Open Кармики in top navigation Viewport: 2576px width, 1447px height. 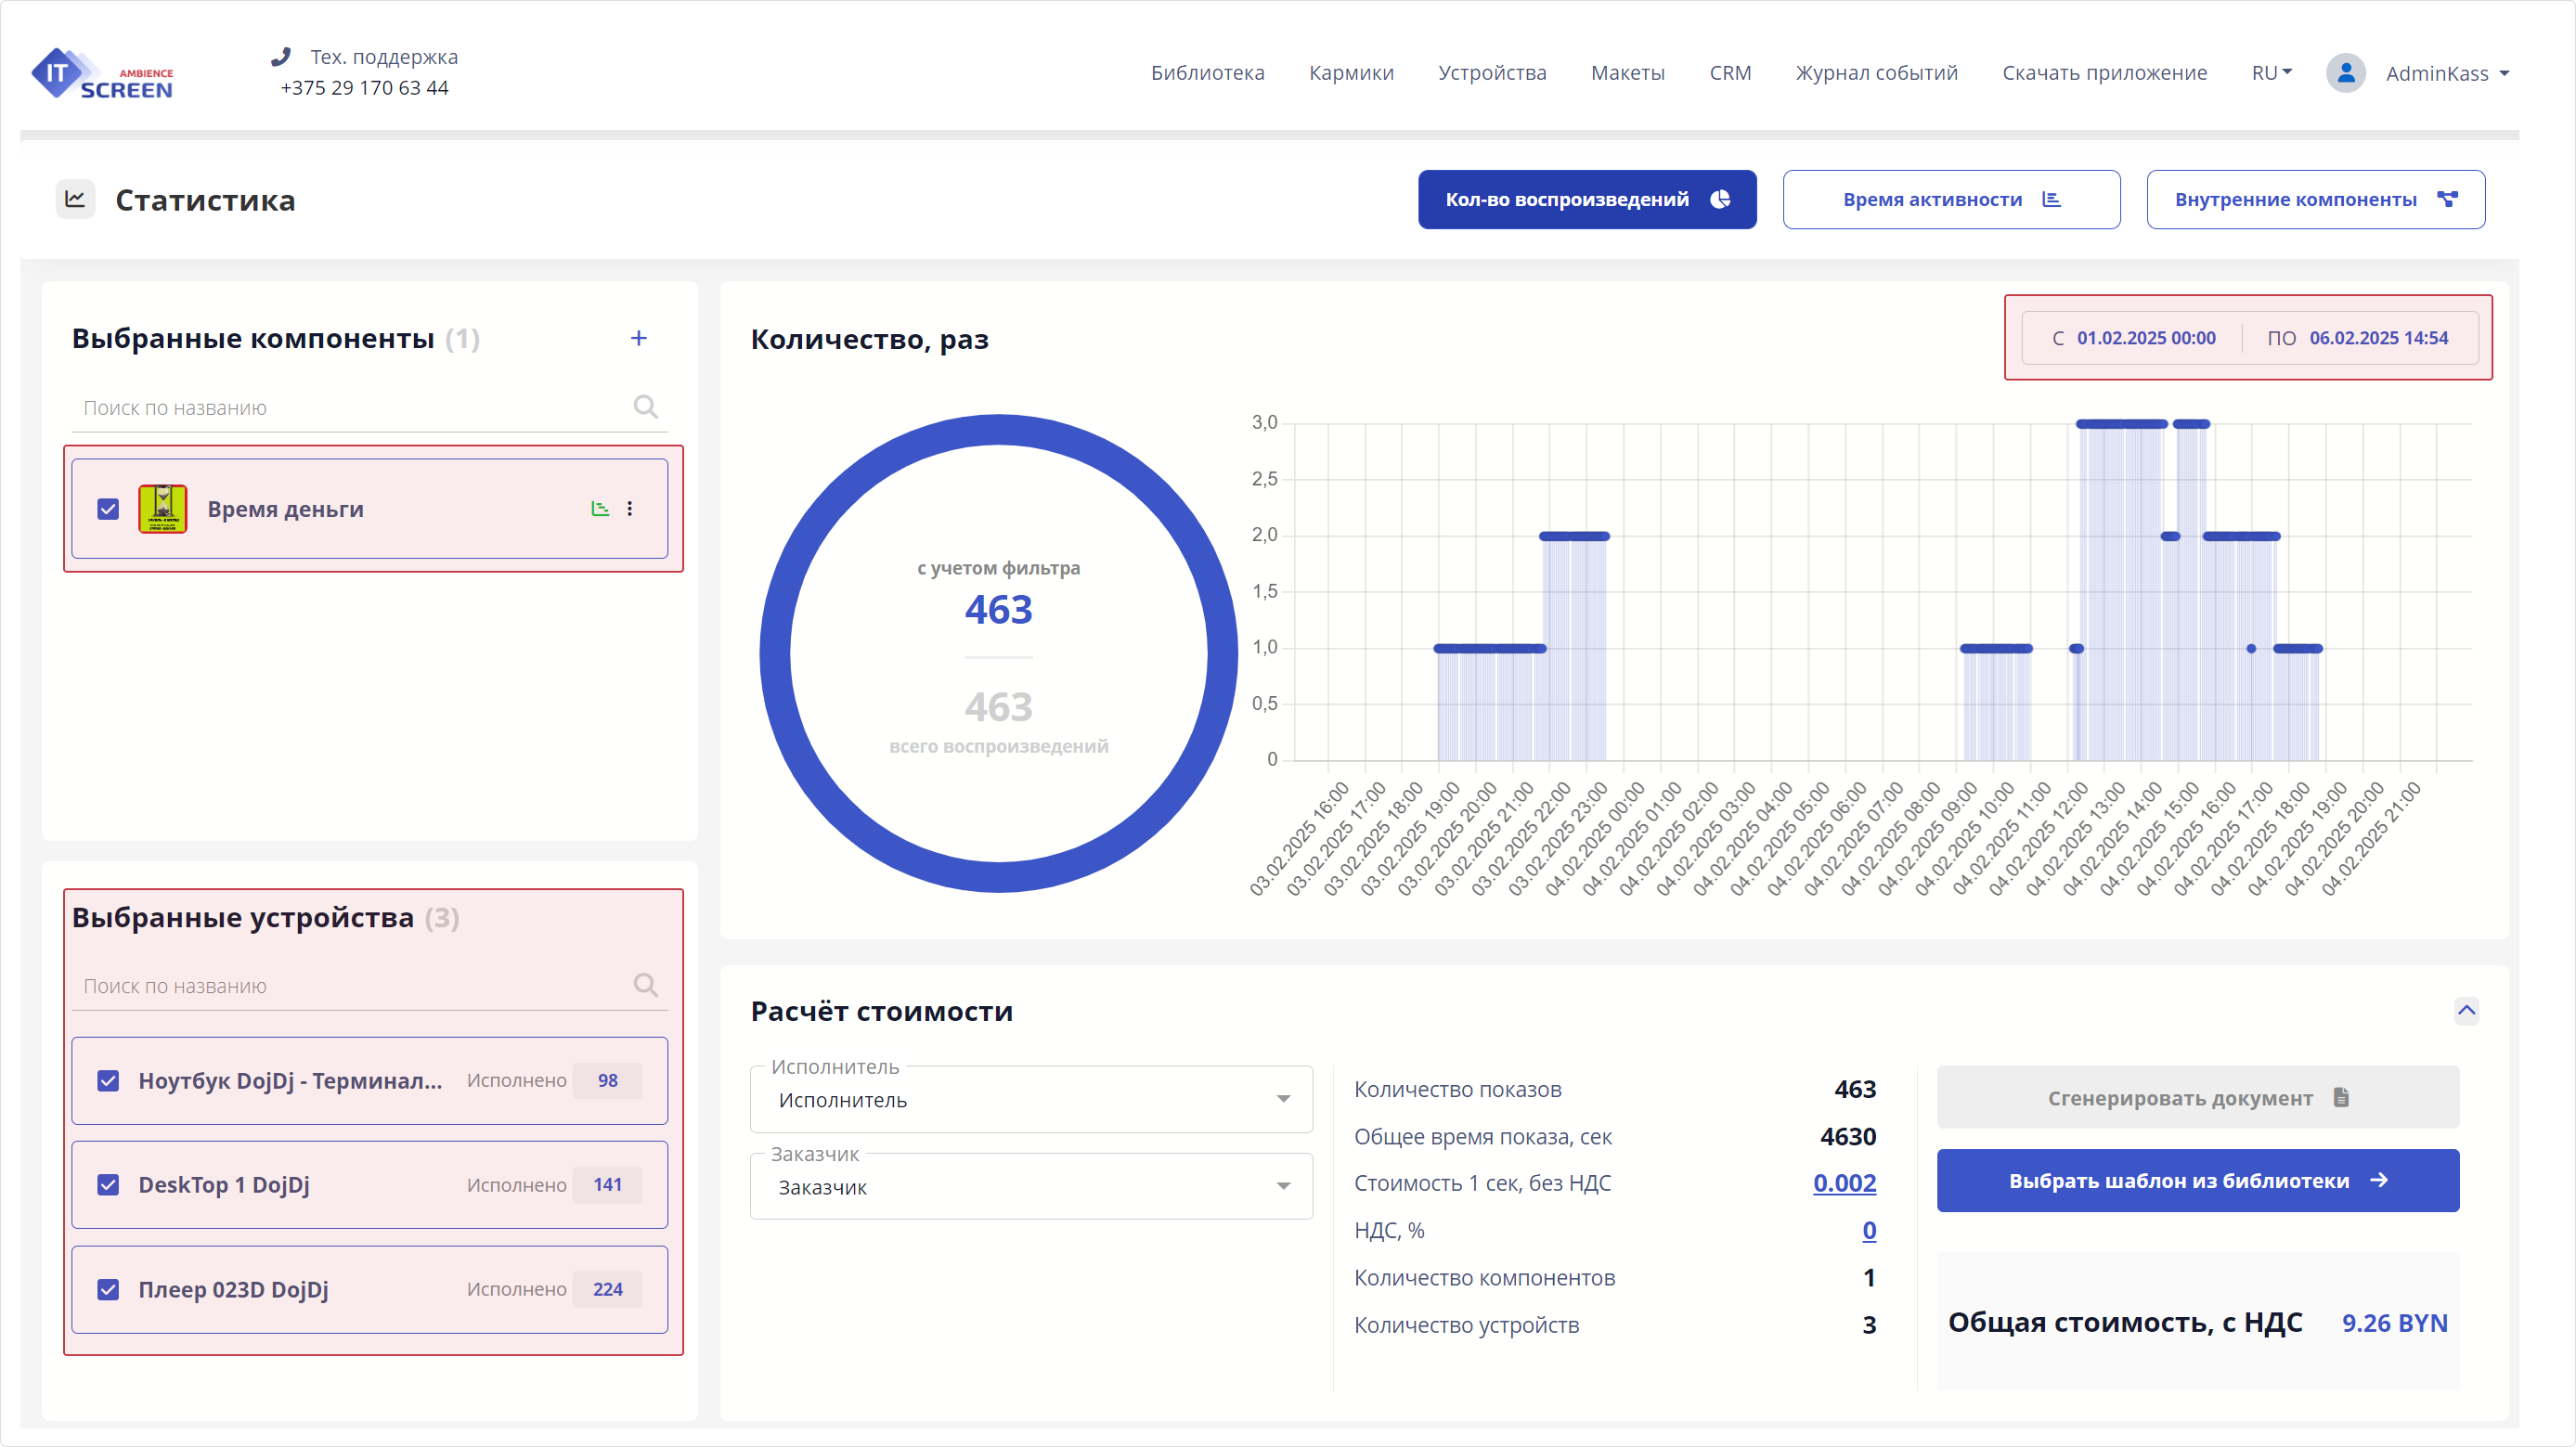point(1351,73)
